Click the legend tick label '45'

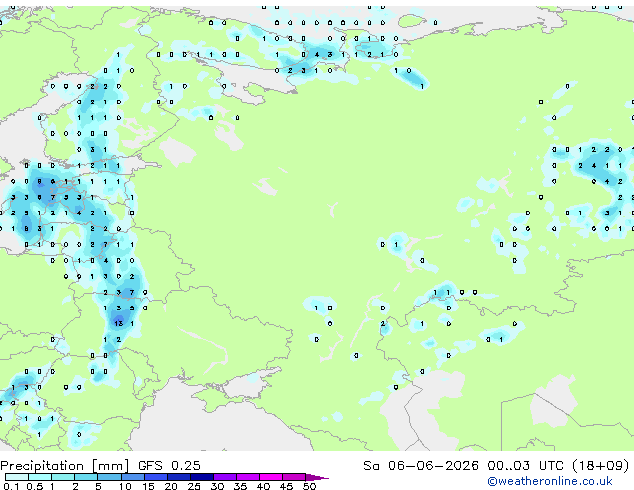286,486
